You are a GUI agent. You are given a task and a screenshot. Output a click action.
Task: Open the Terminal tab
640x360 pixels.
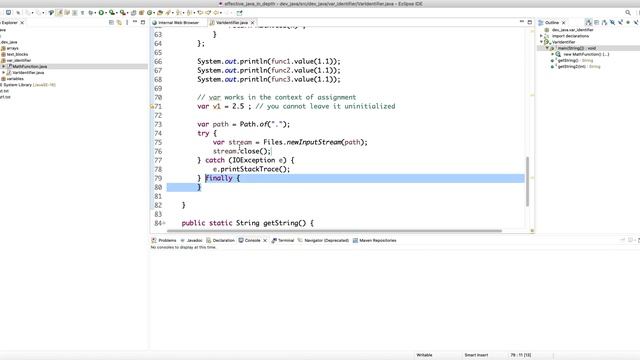tap(283, 240)
